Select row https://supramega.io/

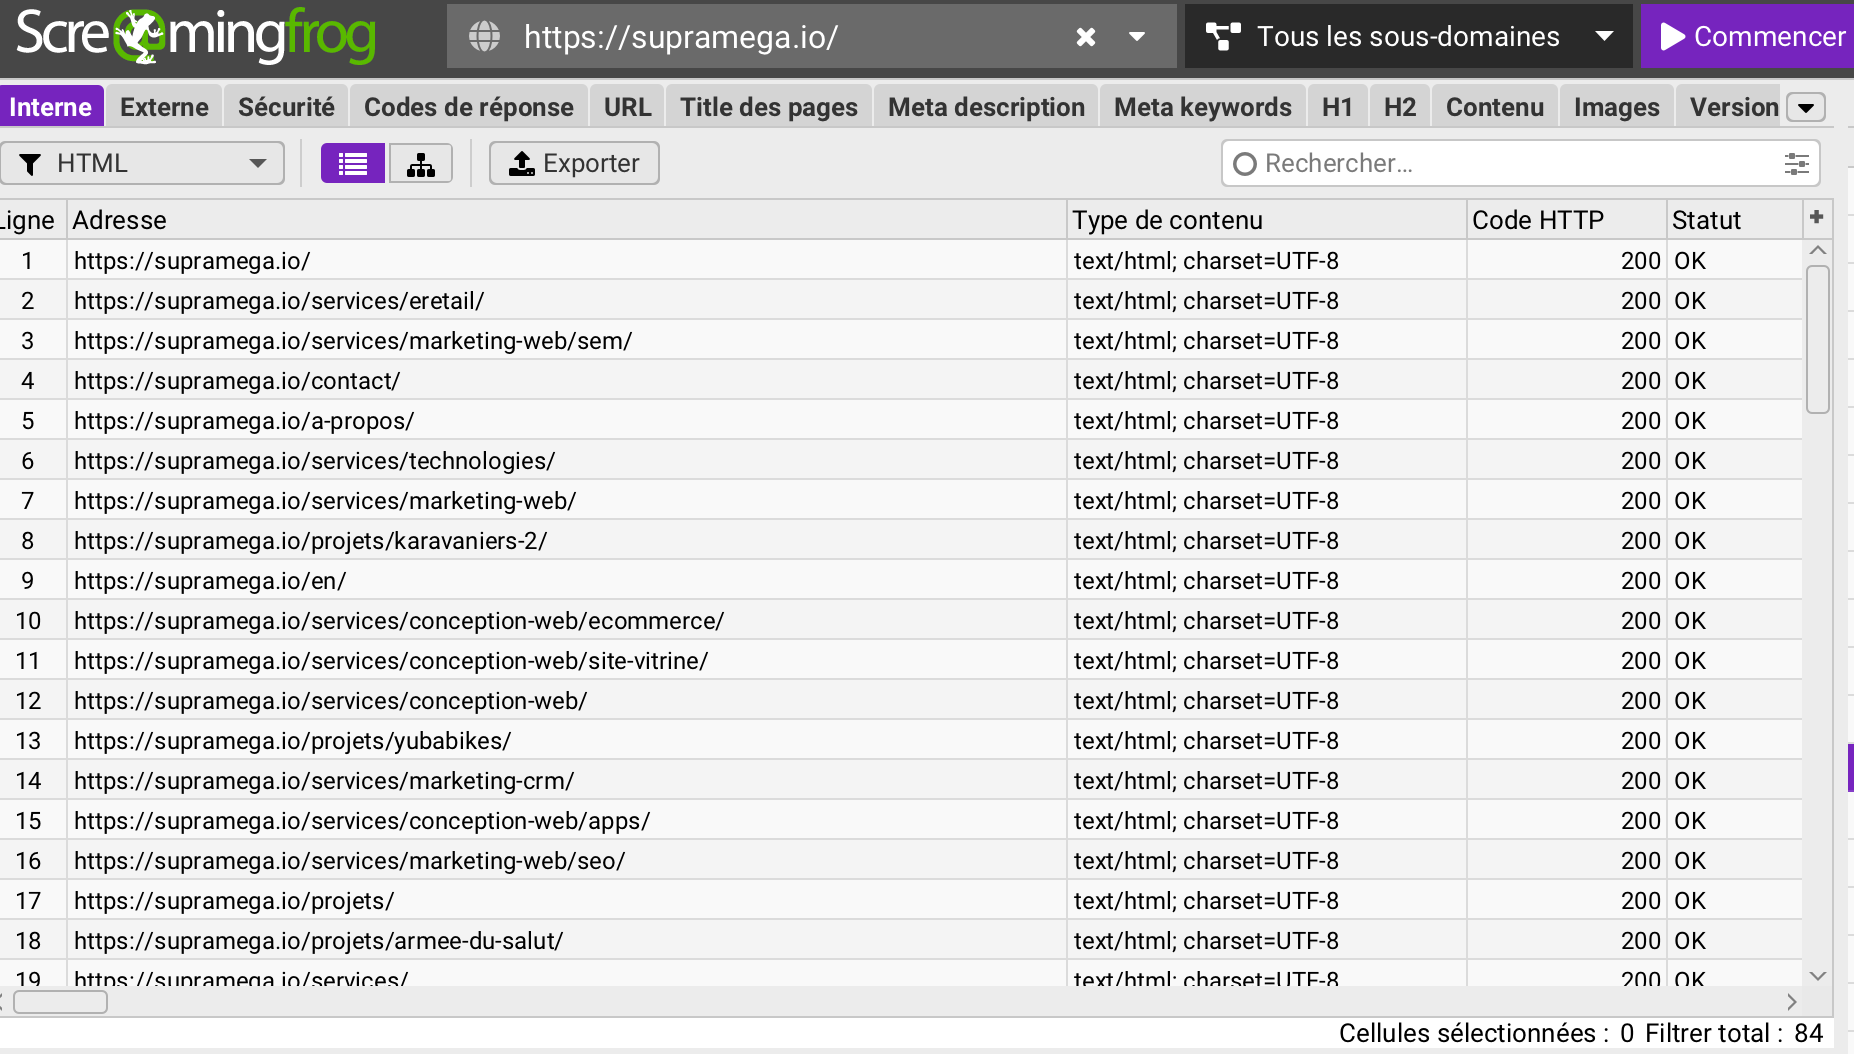900,260
